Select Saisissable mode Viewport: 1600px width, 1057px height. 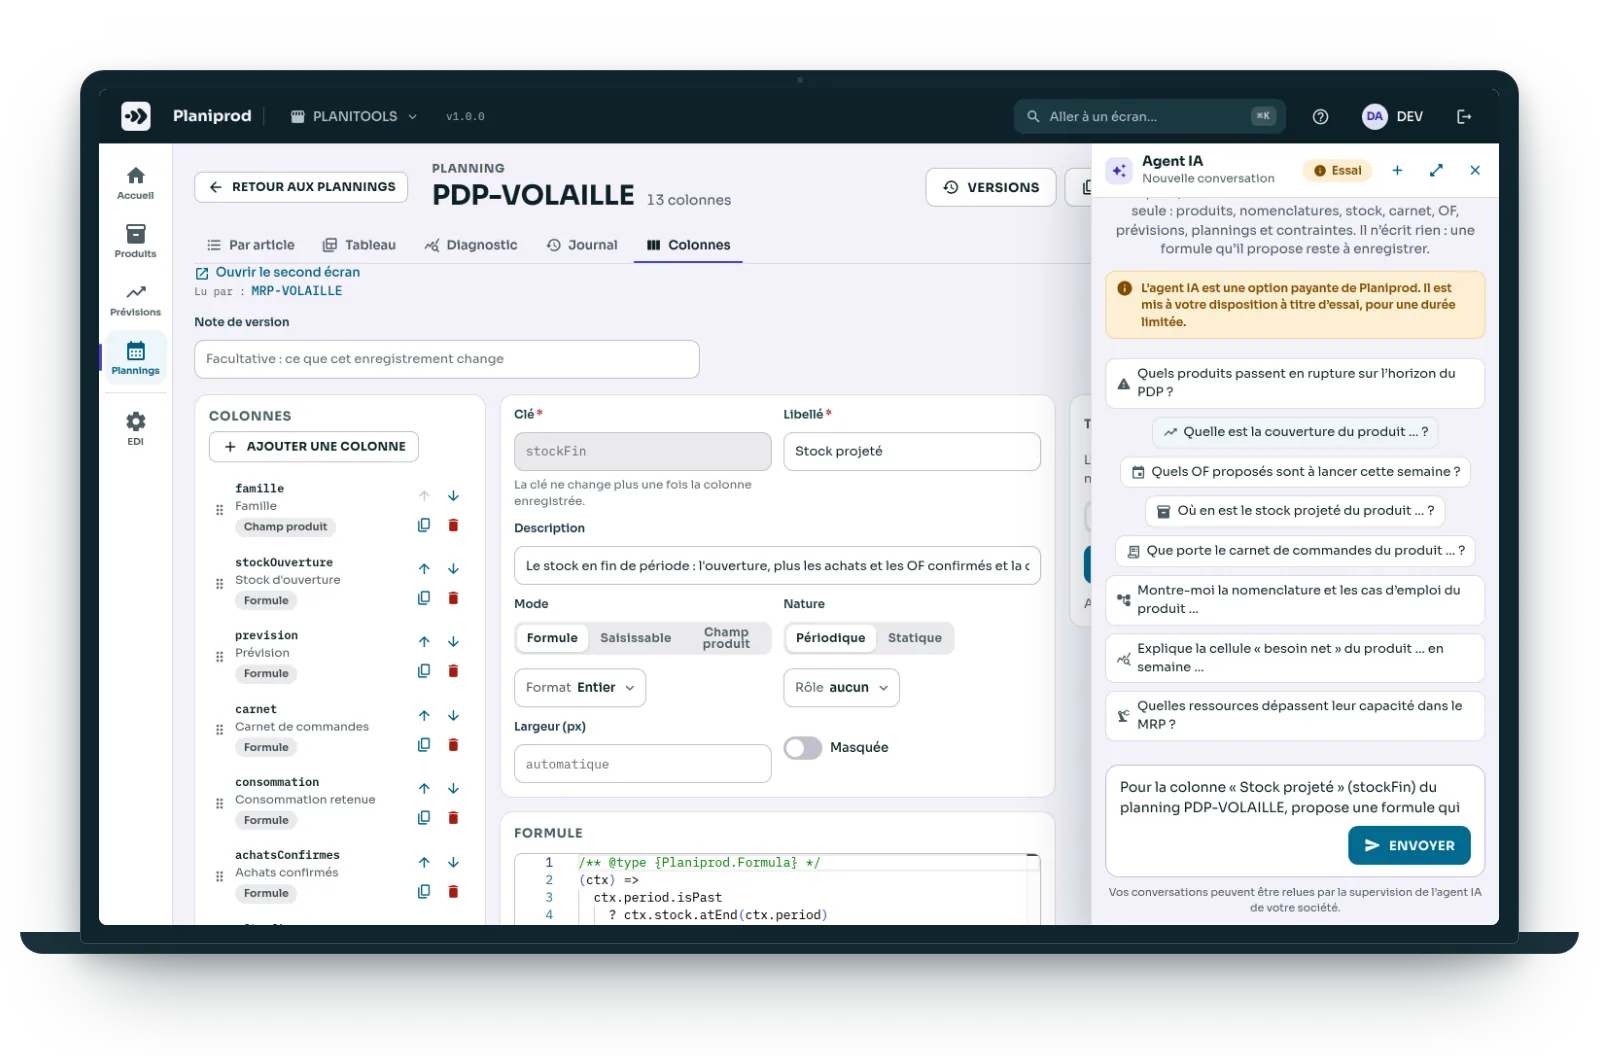(635, 638)
